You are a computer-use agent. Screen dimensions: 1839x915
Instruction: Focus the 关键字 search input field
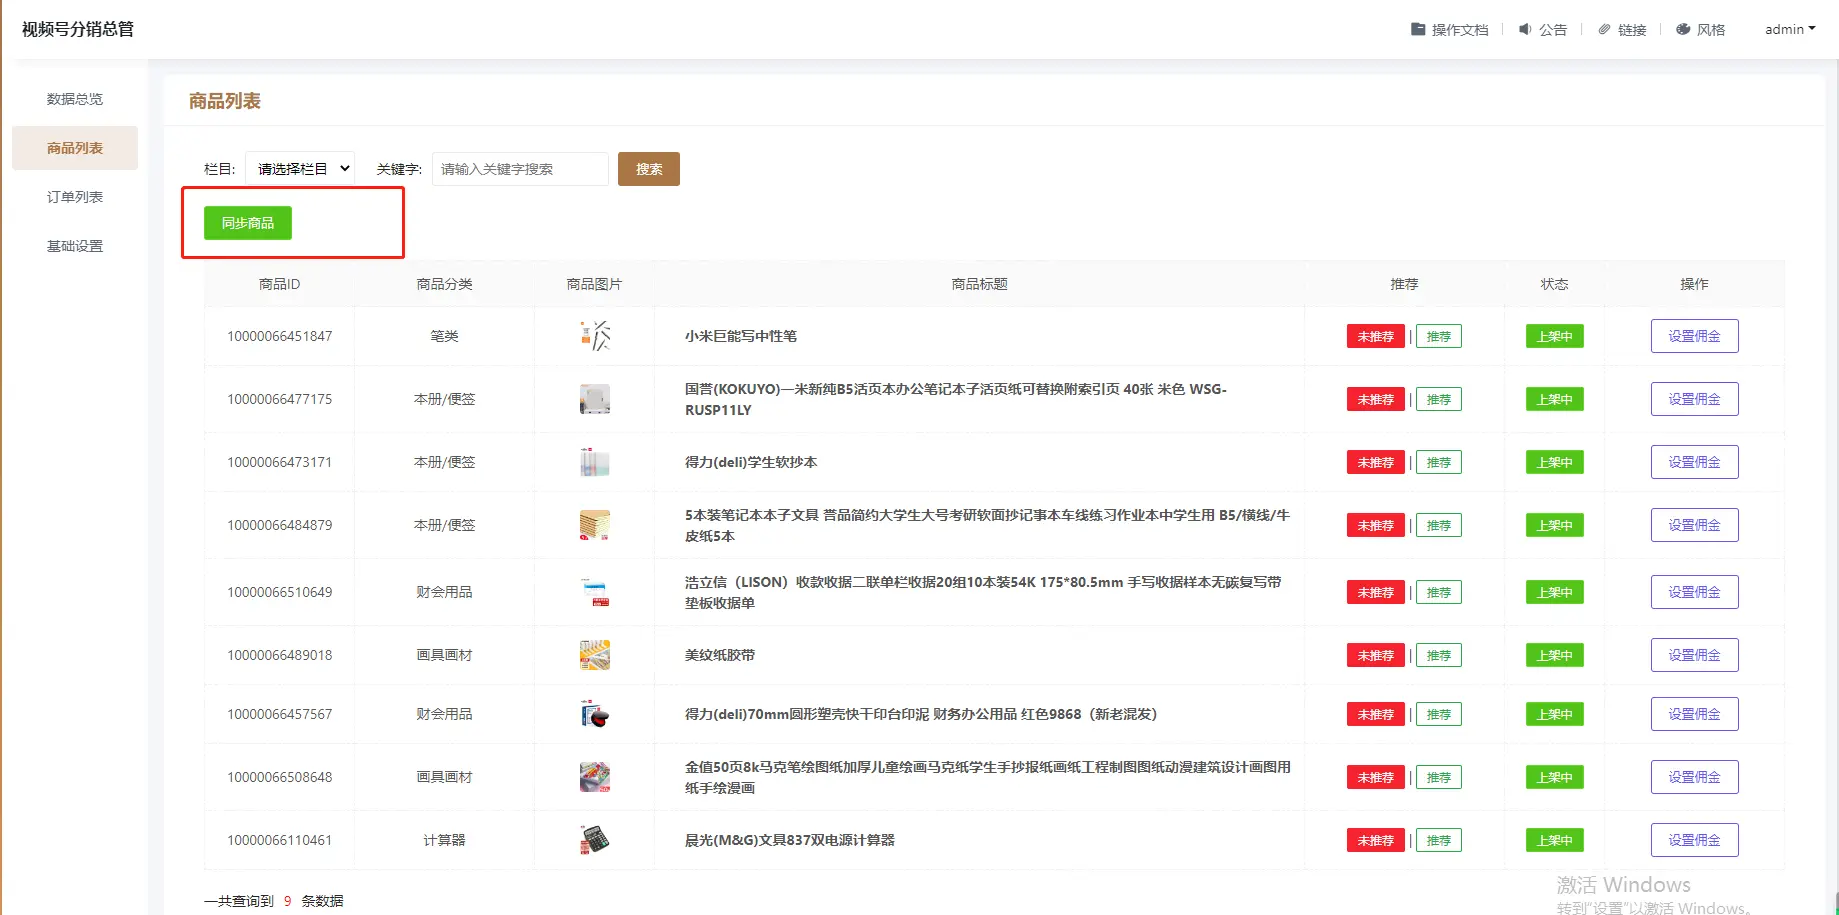[x=520, y=169]
